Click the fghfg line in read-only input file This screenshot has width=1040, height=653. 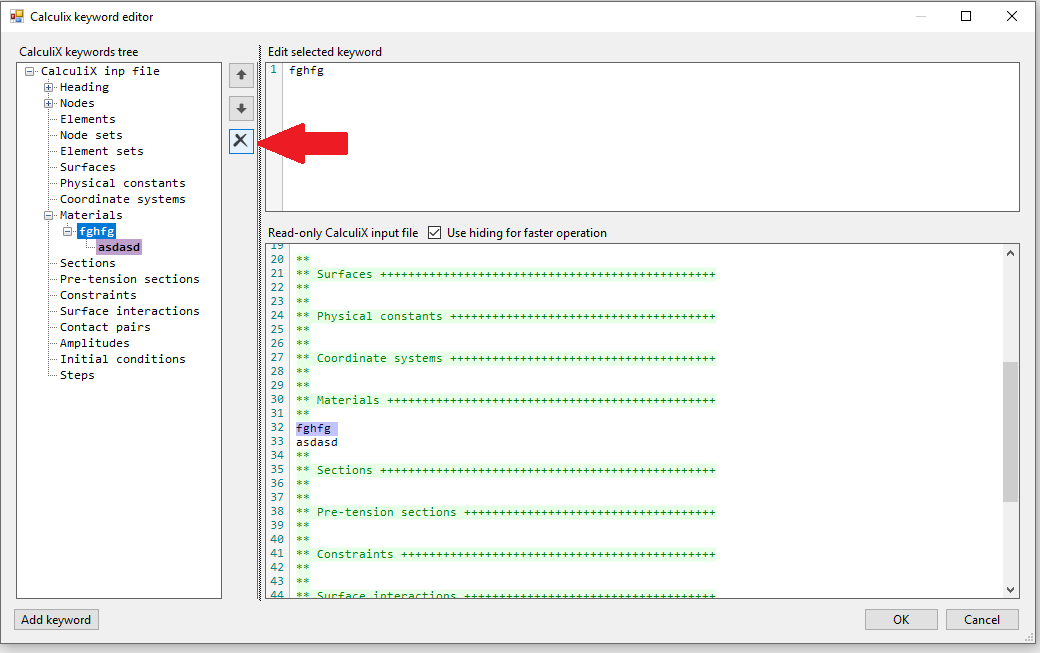(x=313, y=428)
